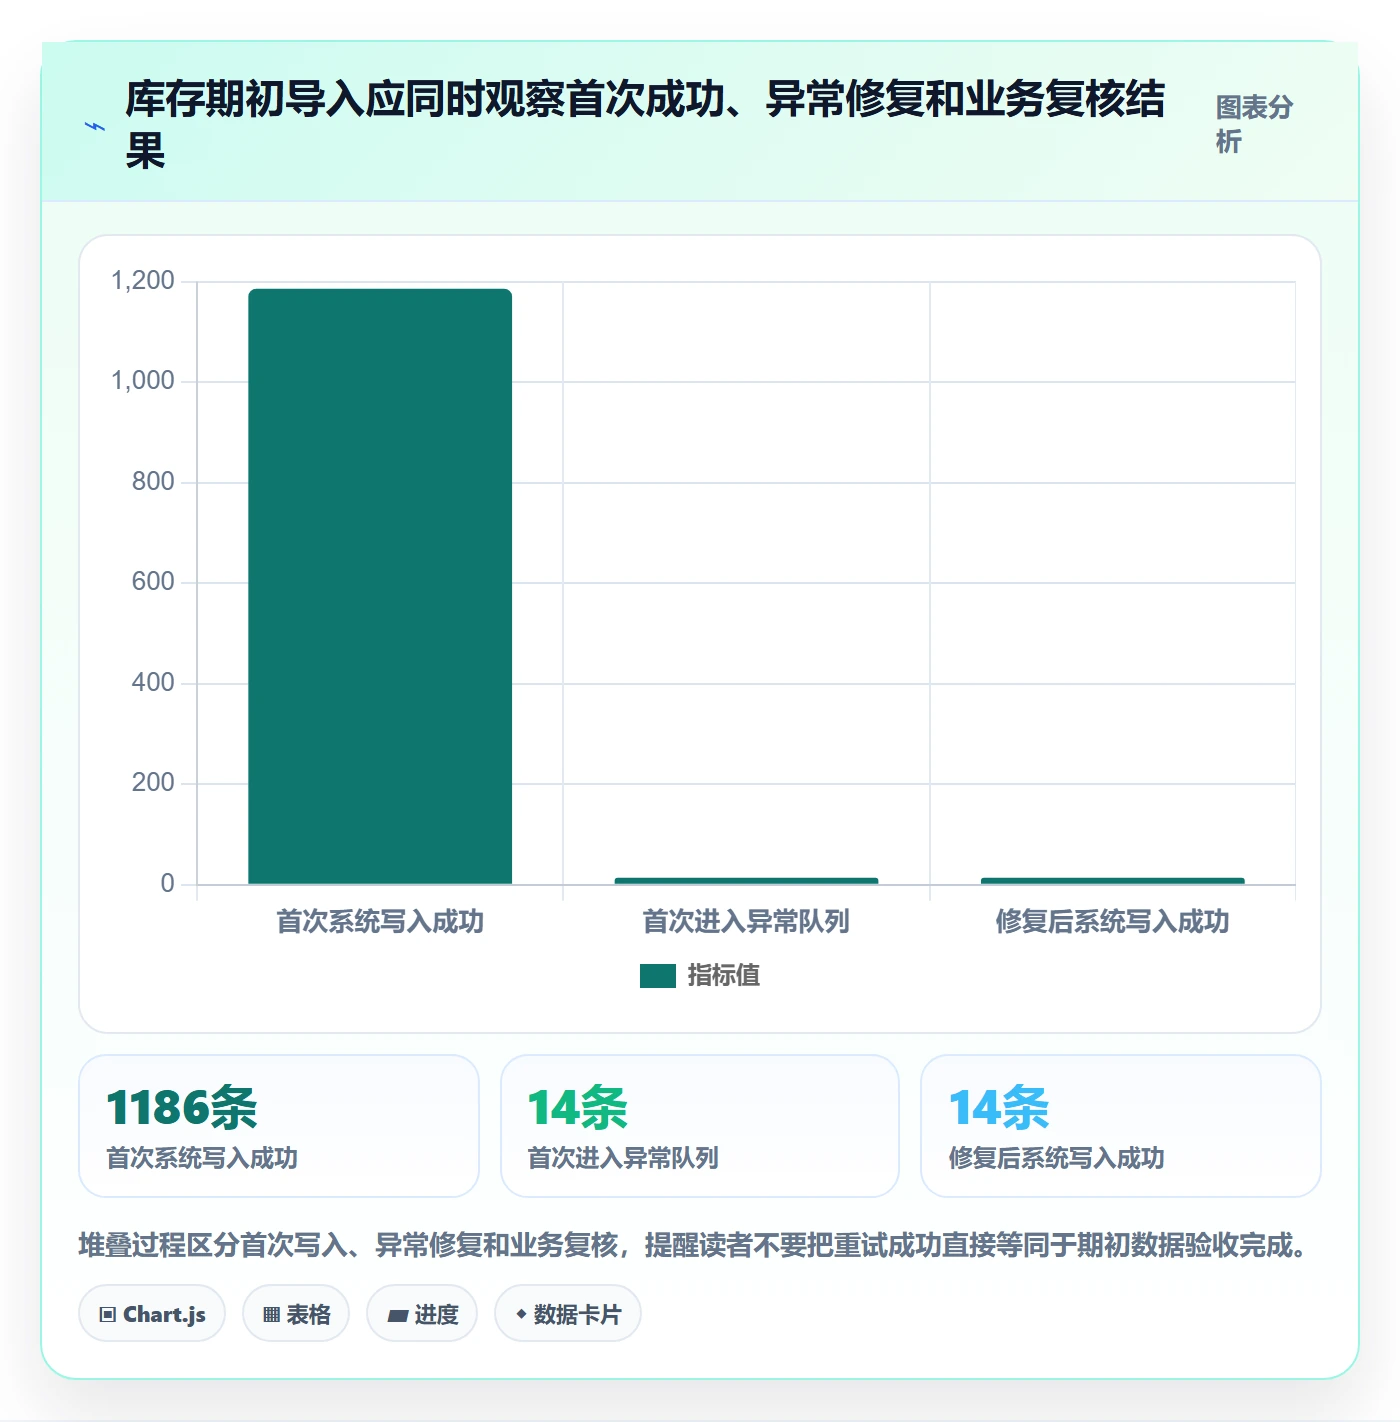Screen dimensions: 1400x1422
Task: Click the 1,000 y-axis value
Action: click(143, 381)
